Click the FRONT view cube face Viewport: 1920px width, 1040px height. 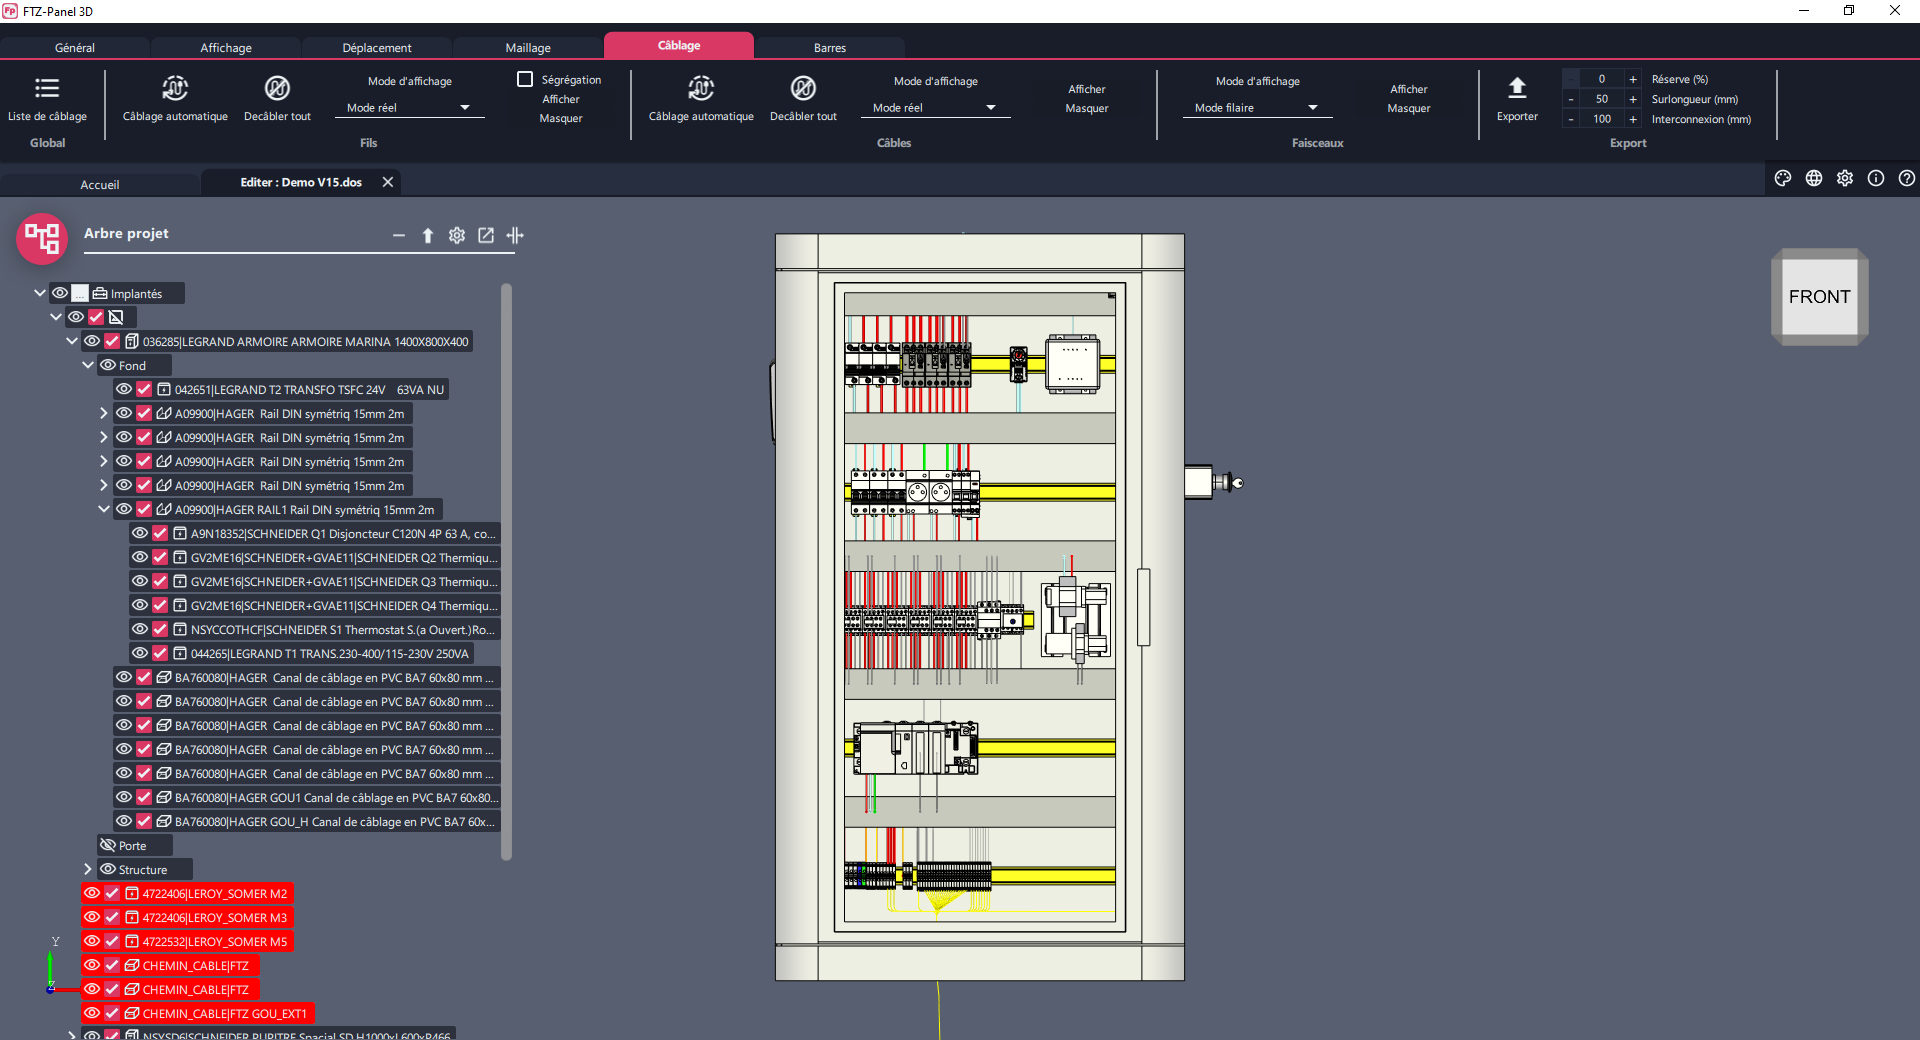pyautogui.click(x=1818, y=297)
